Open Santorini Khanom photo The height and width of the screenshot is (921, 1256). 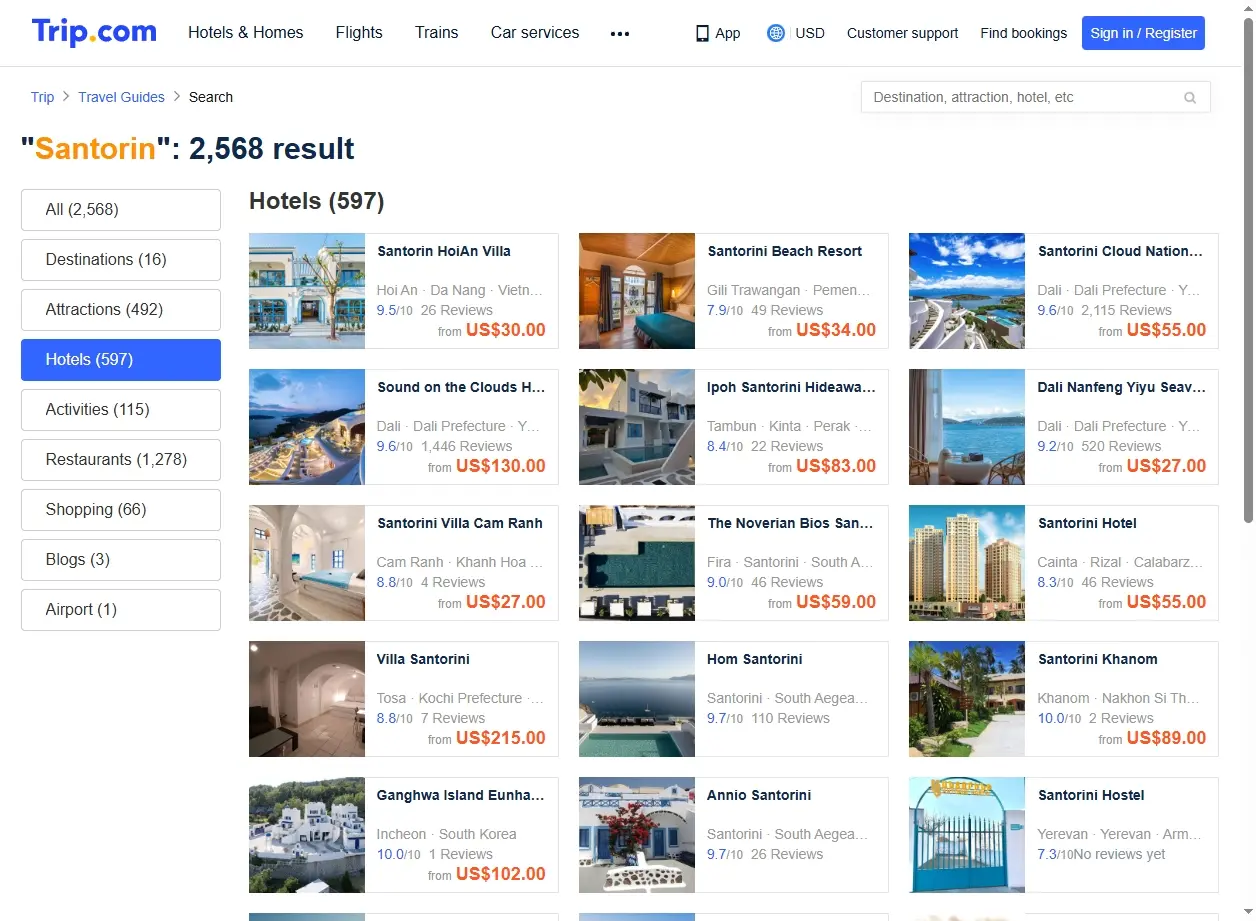coord(967,699)
